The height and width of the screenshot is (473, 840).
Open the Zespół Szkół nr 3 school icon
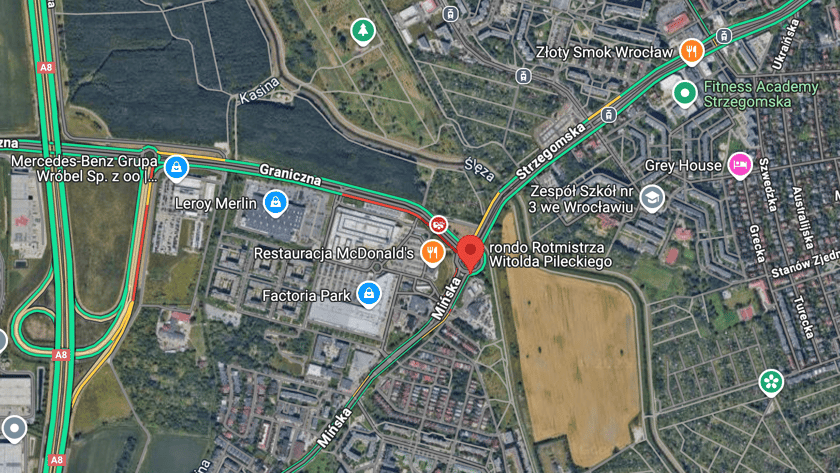pos(651,199)
